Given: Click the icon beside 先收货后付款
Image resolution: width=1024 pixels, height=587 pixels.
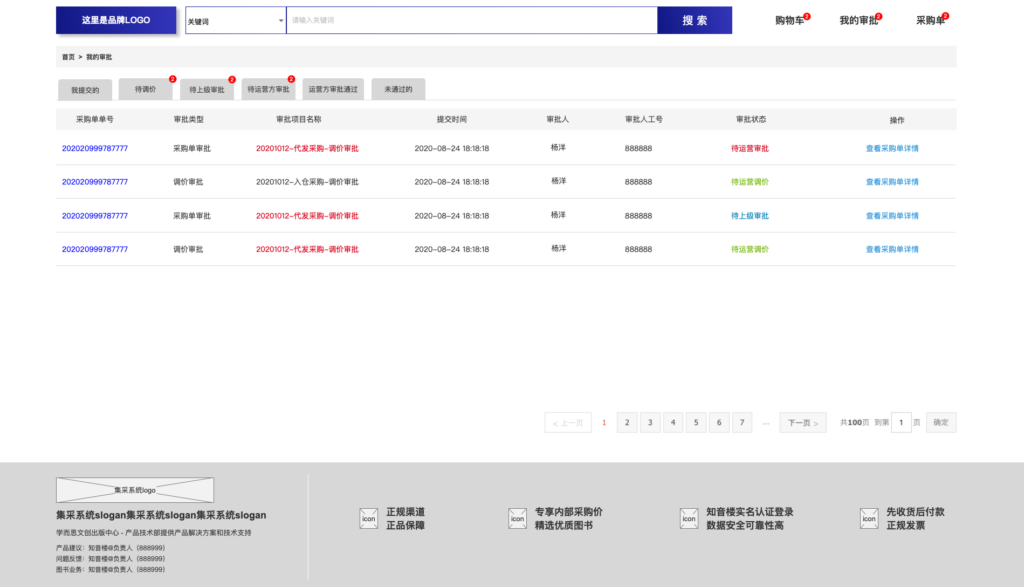Looking at the screenshot, I should [869, 518].
